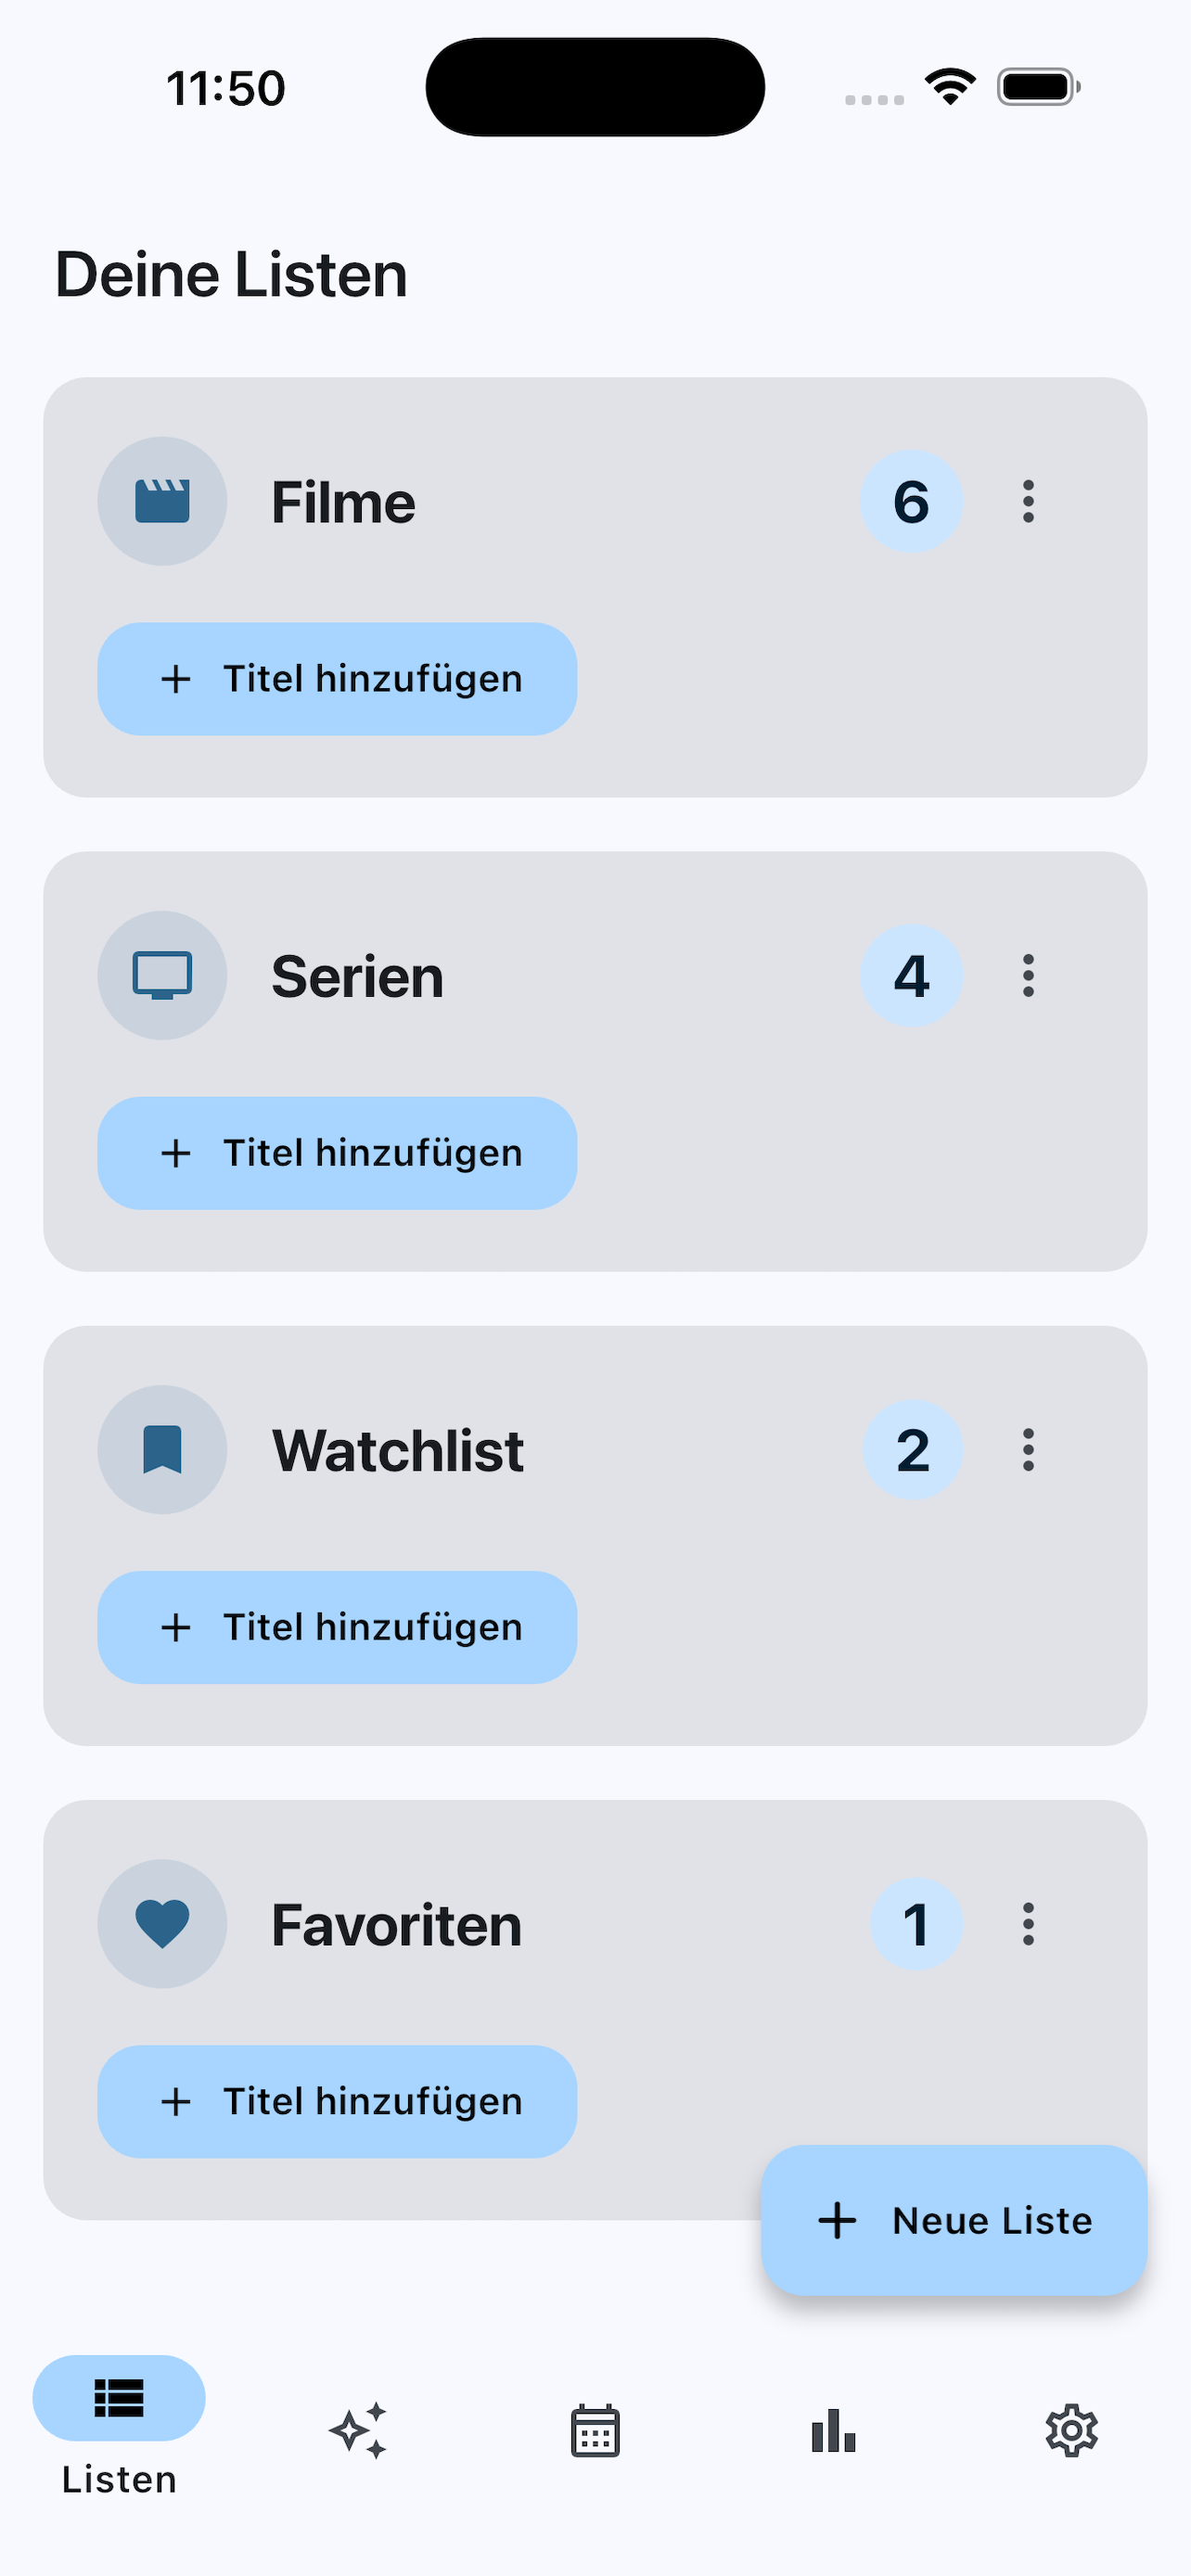The width and height of the screenshot is (1191, 2576).
Task: Tap the Serien TV monitor icon
Action: coord(162,975)
